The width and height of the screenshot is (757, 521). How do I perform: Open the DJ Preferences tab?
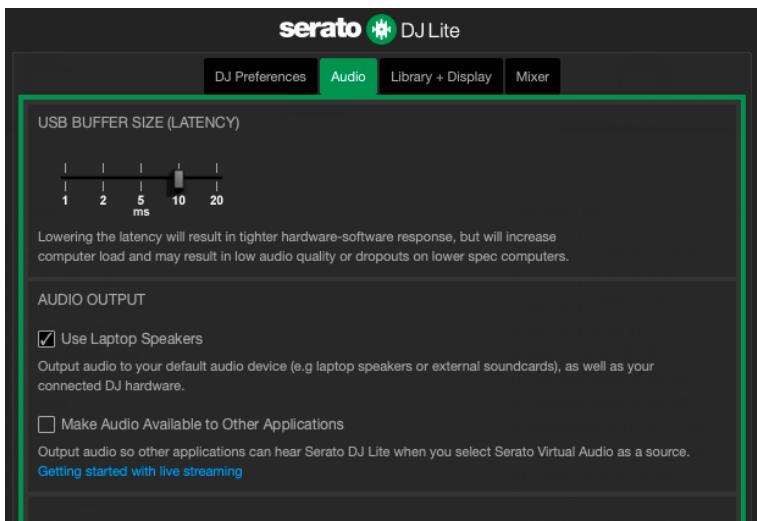260,76
